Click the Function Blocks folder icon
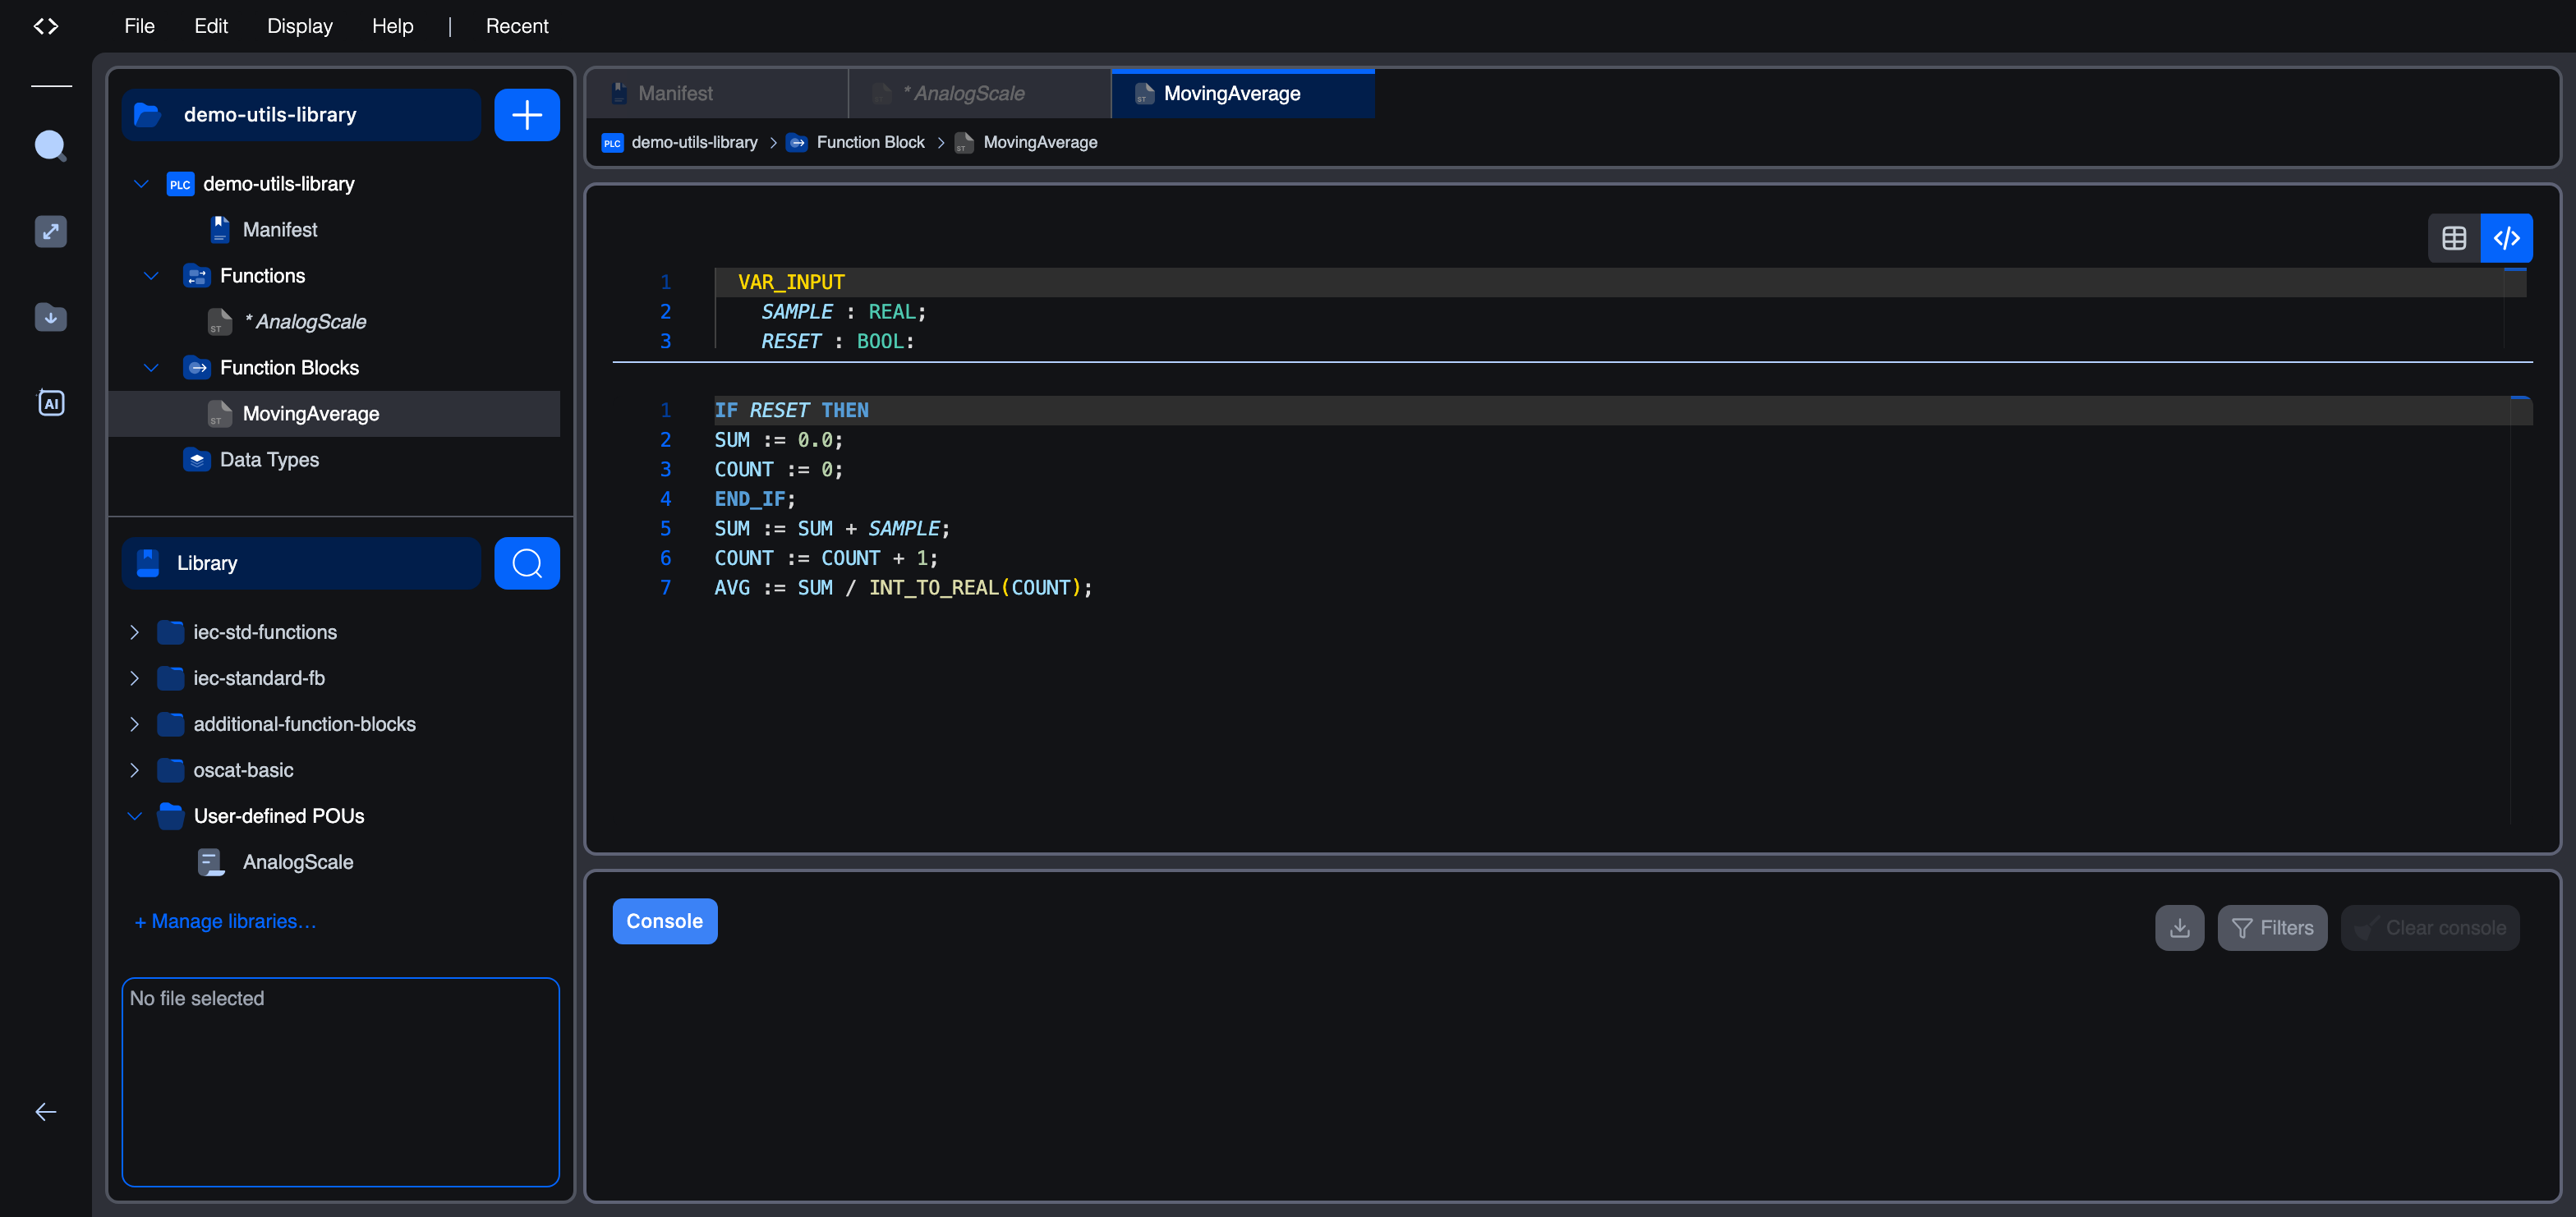This screenshot has width=2576, height=1217. 196,368
